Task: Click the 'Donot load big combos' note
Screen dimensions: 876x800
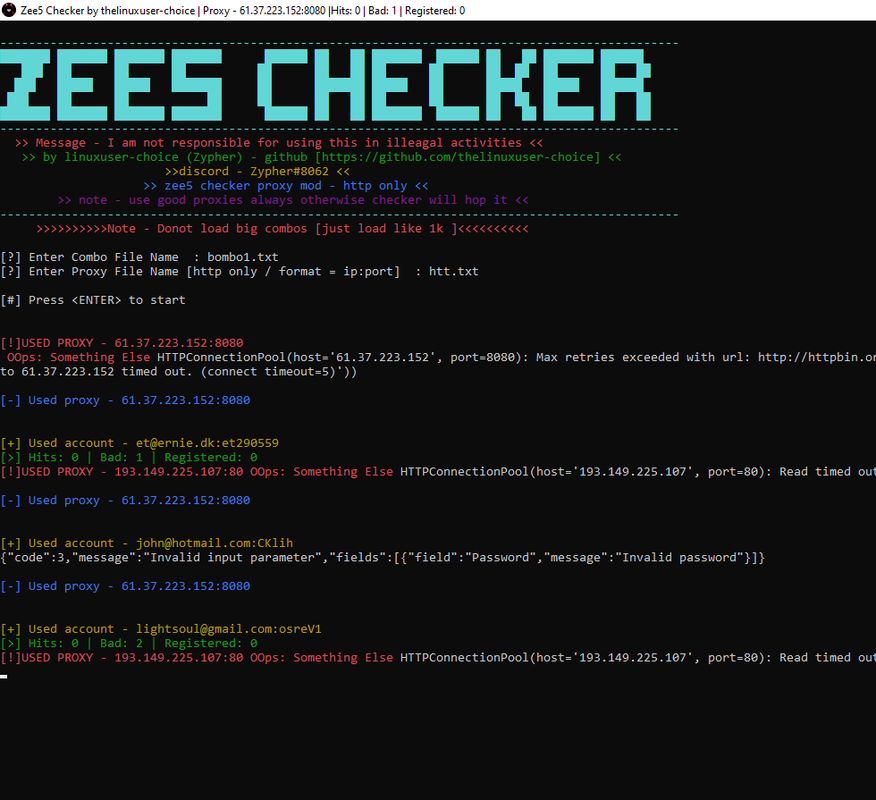Action: point(282,229)
